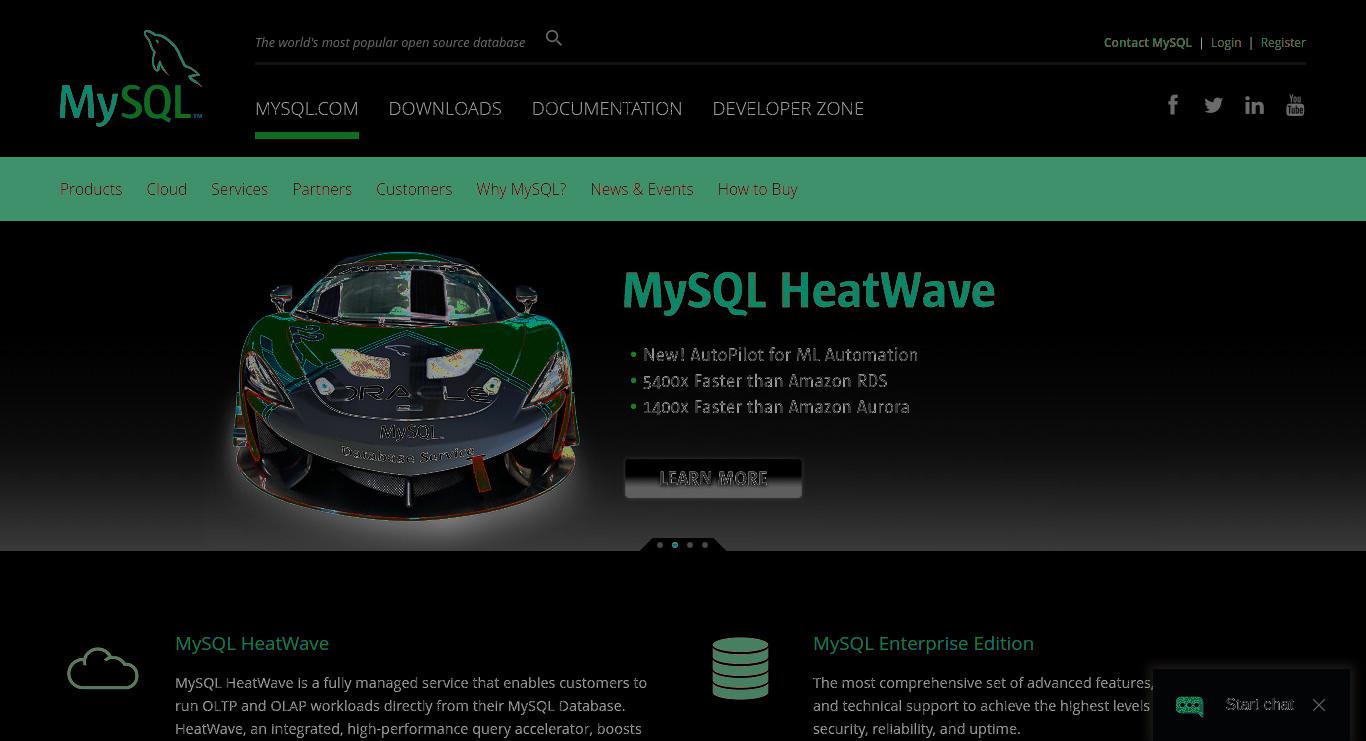
Task: Click 'New! AutoPilot for ML Automation' text
Action: [x=780, y=355]
